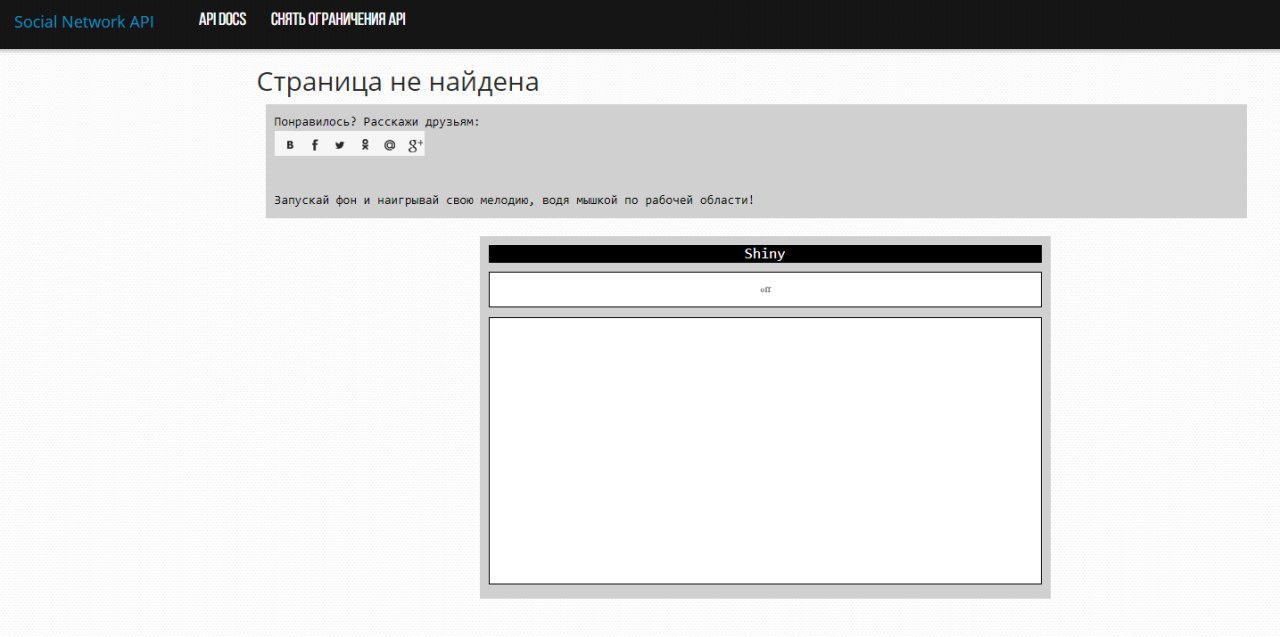Click the Shiny title bar
Image resolution: width=1280 pixels, height=637 pixels.
pos(765,254)
